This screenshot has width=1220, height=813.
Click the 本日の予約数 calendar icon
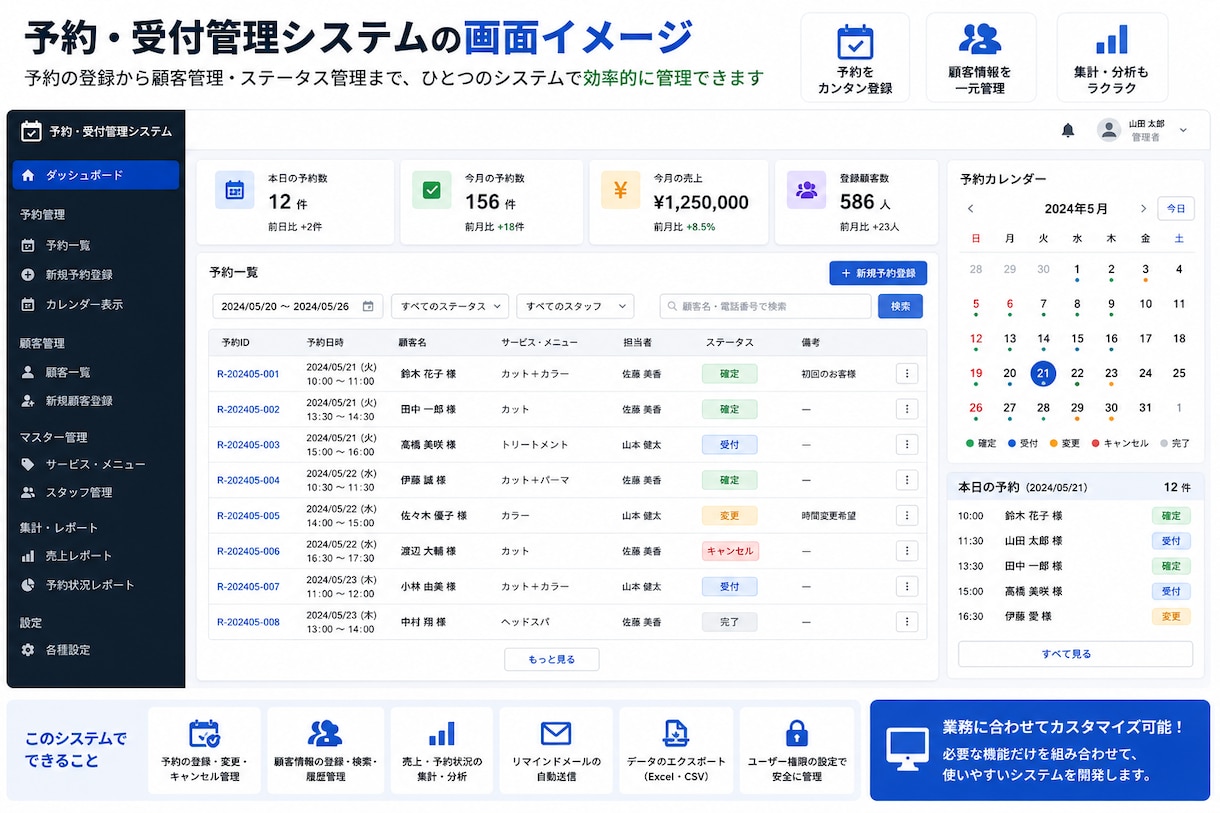pyautogui.click(x=235, y=189)
